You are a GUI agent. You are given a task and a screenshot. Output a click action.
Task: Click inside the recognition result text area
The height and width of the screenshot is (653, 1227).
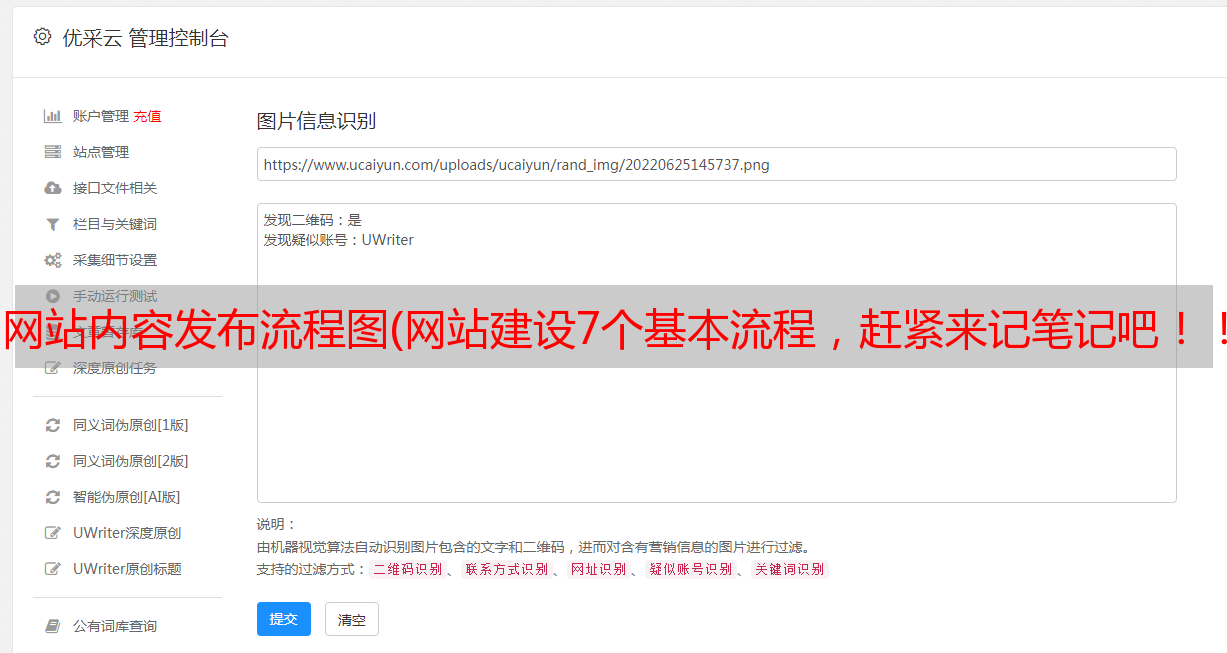point(716,353)
